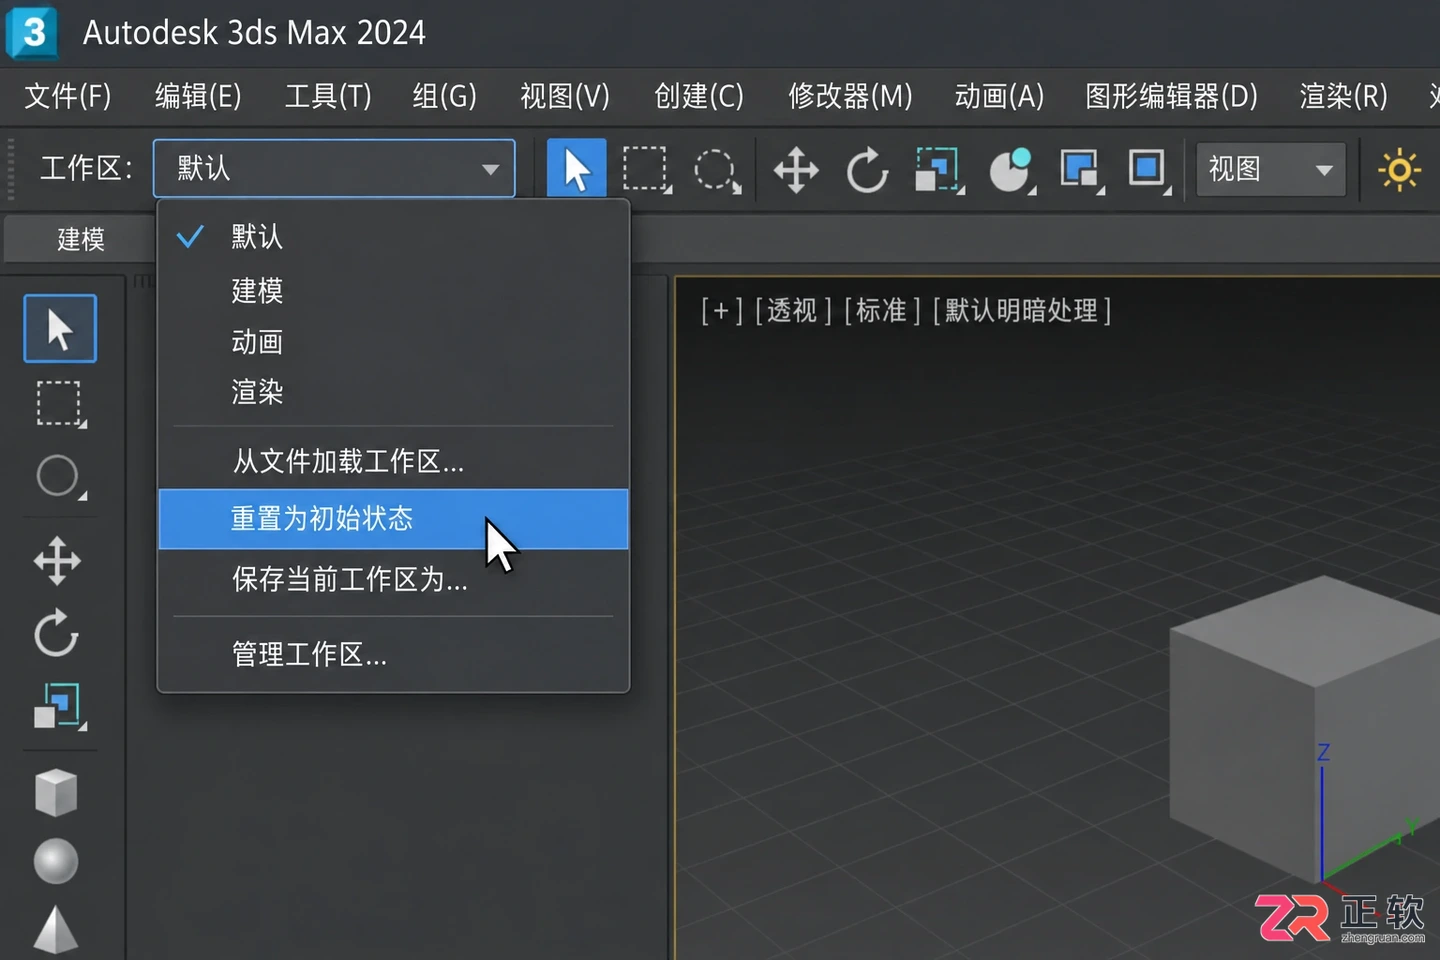
Task: Choose the rotate tool in left sidebar
Action: click(56, 633)
